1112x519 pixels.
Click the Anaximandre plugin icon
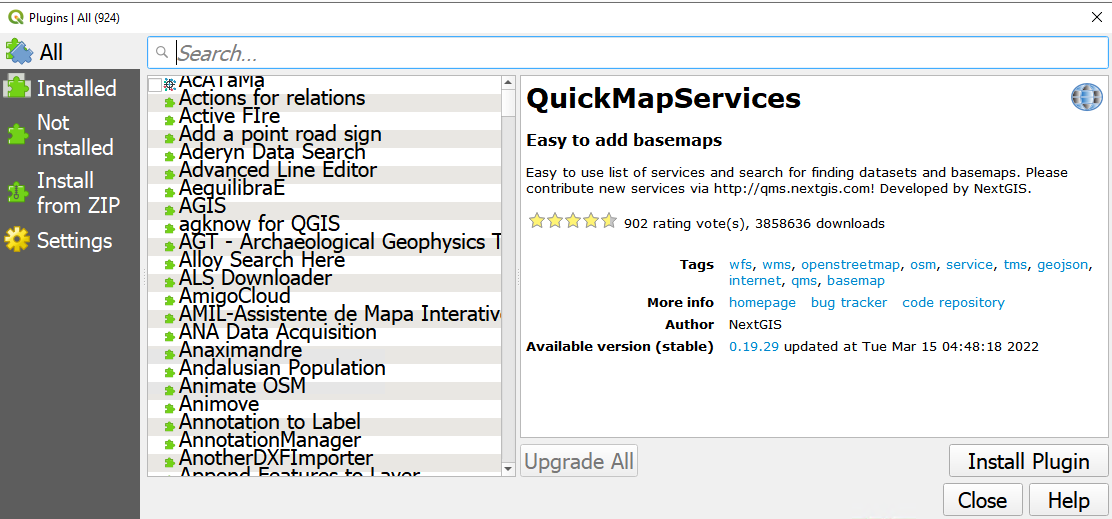tap(169, 354)
